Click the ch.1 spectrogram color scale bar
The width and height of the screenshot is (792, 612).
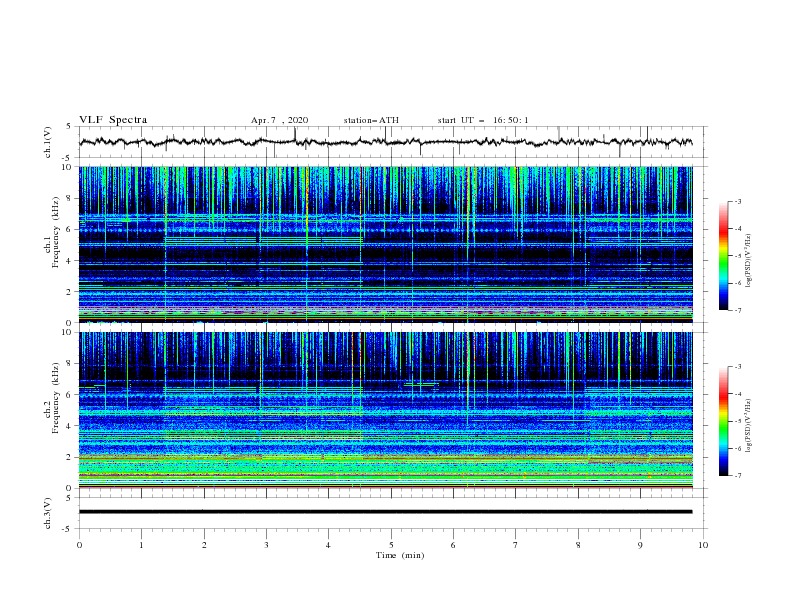[x=723, y=256]
